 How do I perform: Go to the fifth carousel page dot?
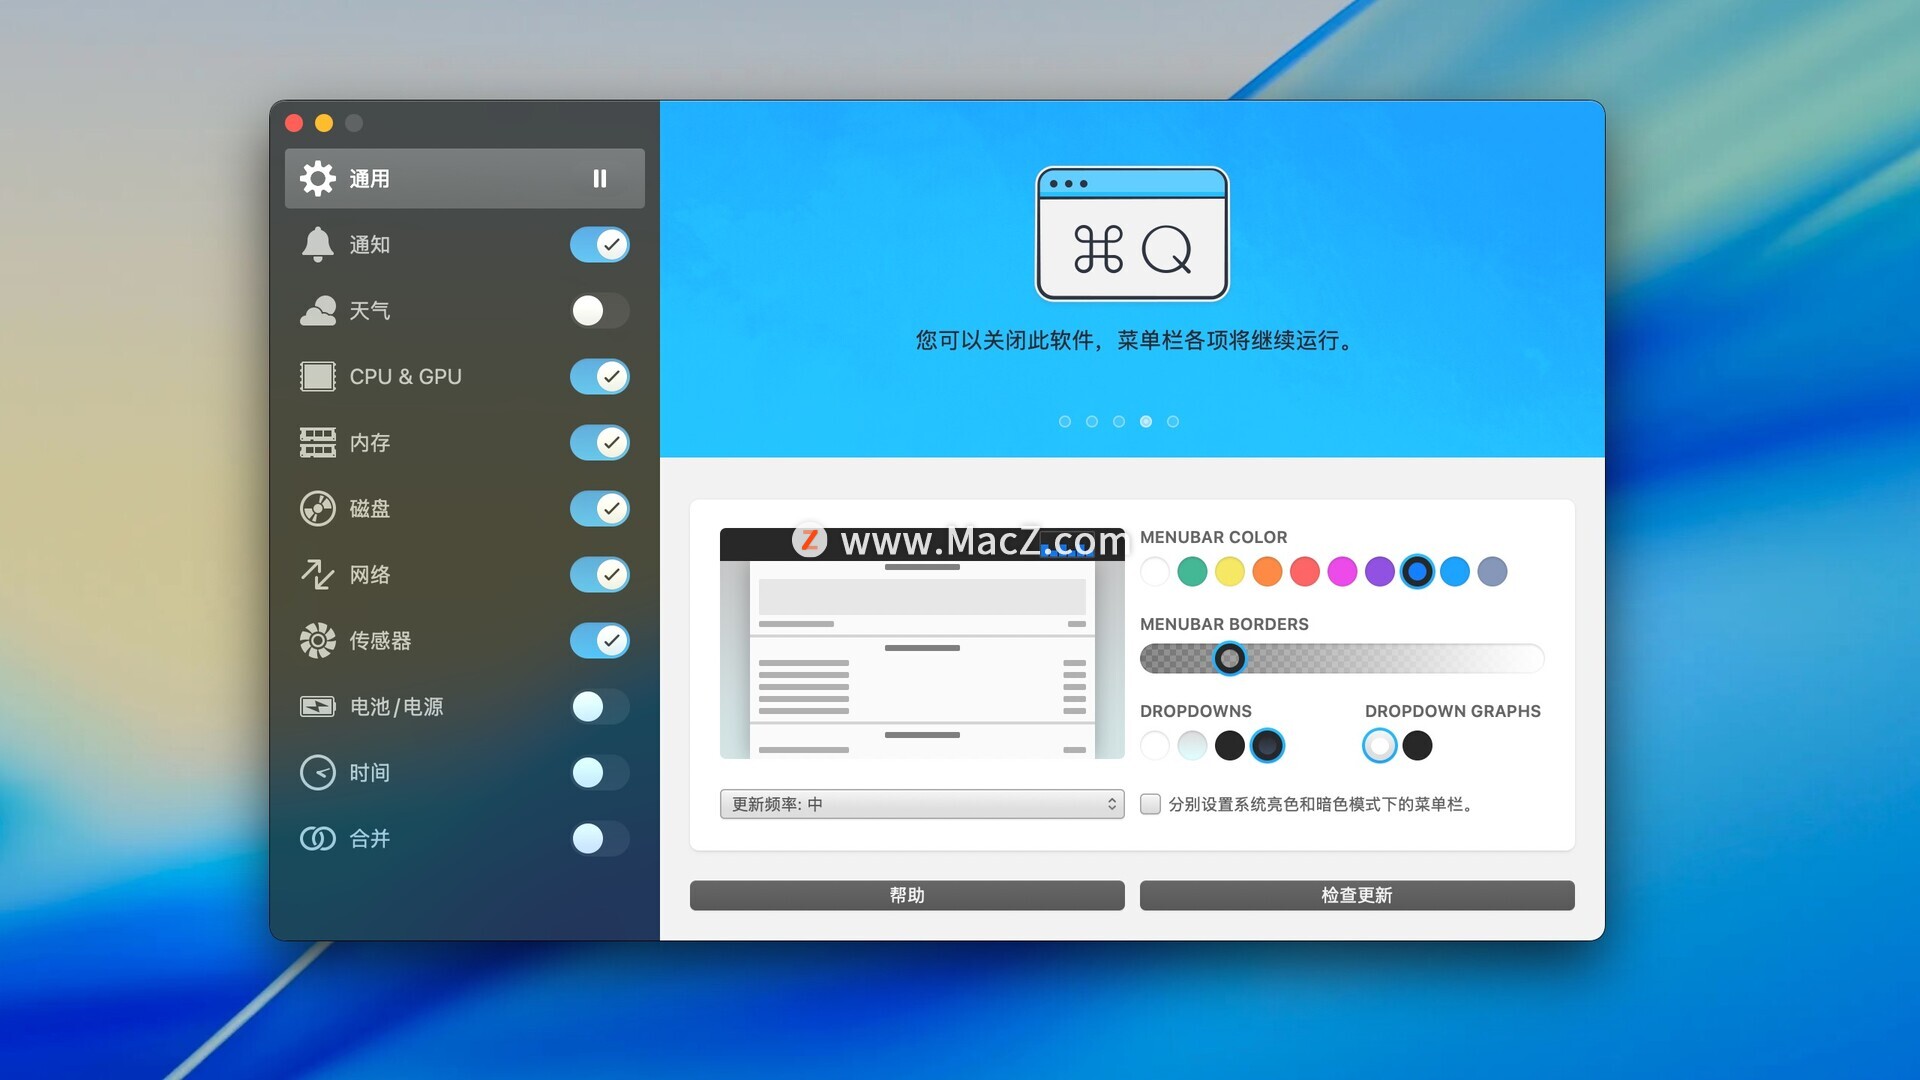click(1173, 422)
